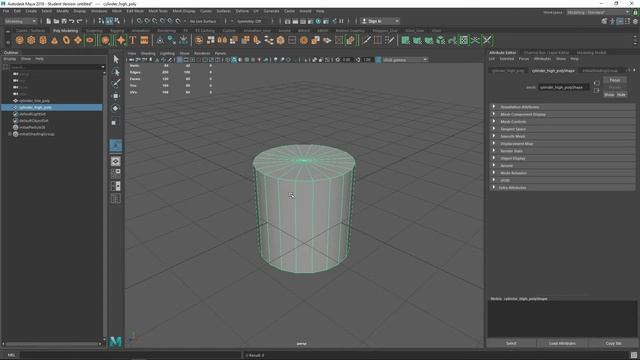This screenshot has width=640, height=360.
Task: Expand the Extra Attributes section
Action: click(x=563, y=188)
